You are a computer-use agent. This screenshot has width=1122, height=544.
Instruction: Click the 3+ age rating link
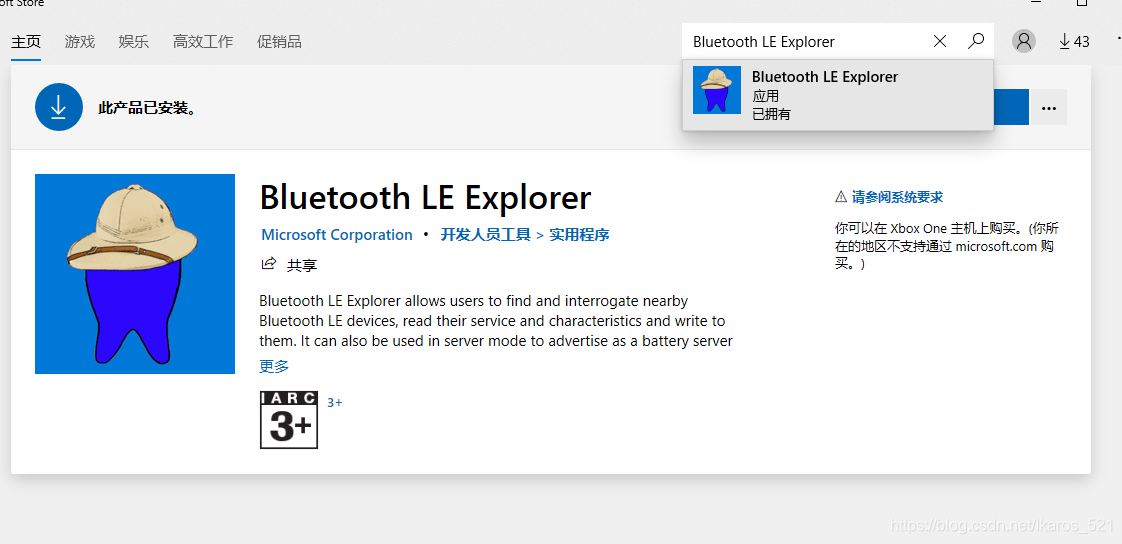click(x=335, y=402)
